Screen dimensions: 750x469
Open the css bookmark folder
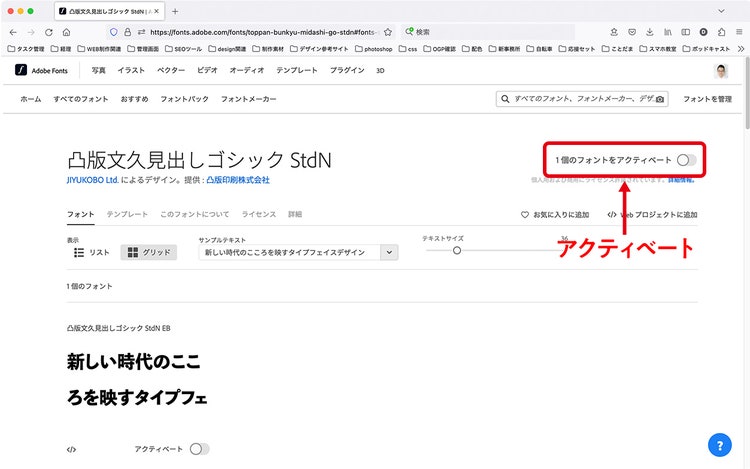(x=408, y=49)
